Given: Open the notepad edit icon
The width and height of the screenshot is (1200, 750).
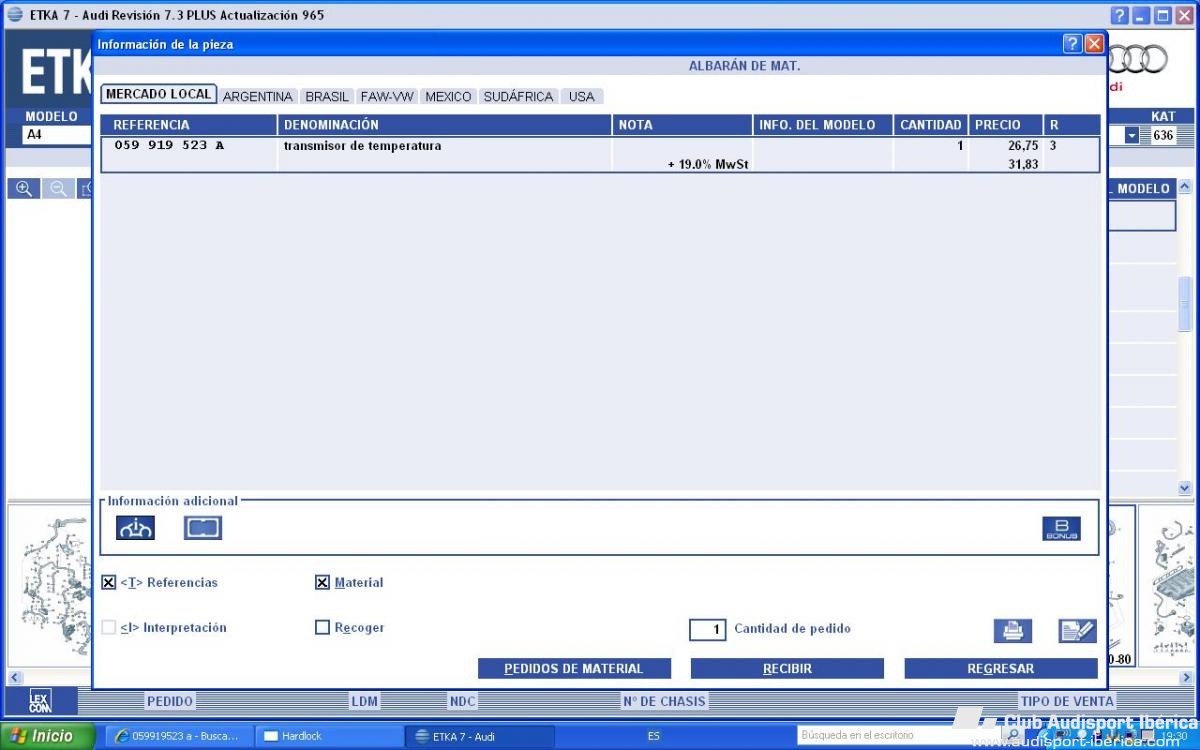Looking at the screenshot, I should (x=1078, y=631).
